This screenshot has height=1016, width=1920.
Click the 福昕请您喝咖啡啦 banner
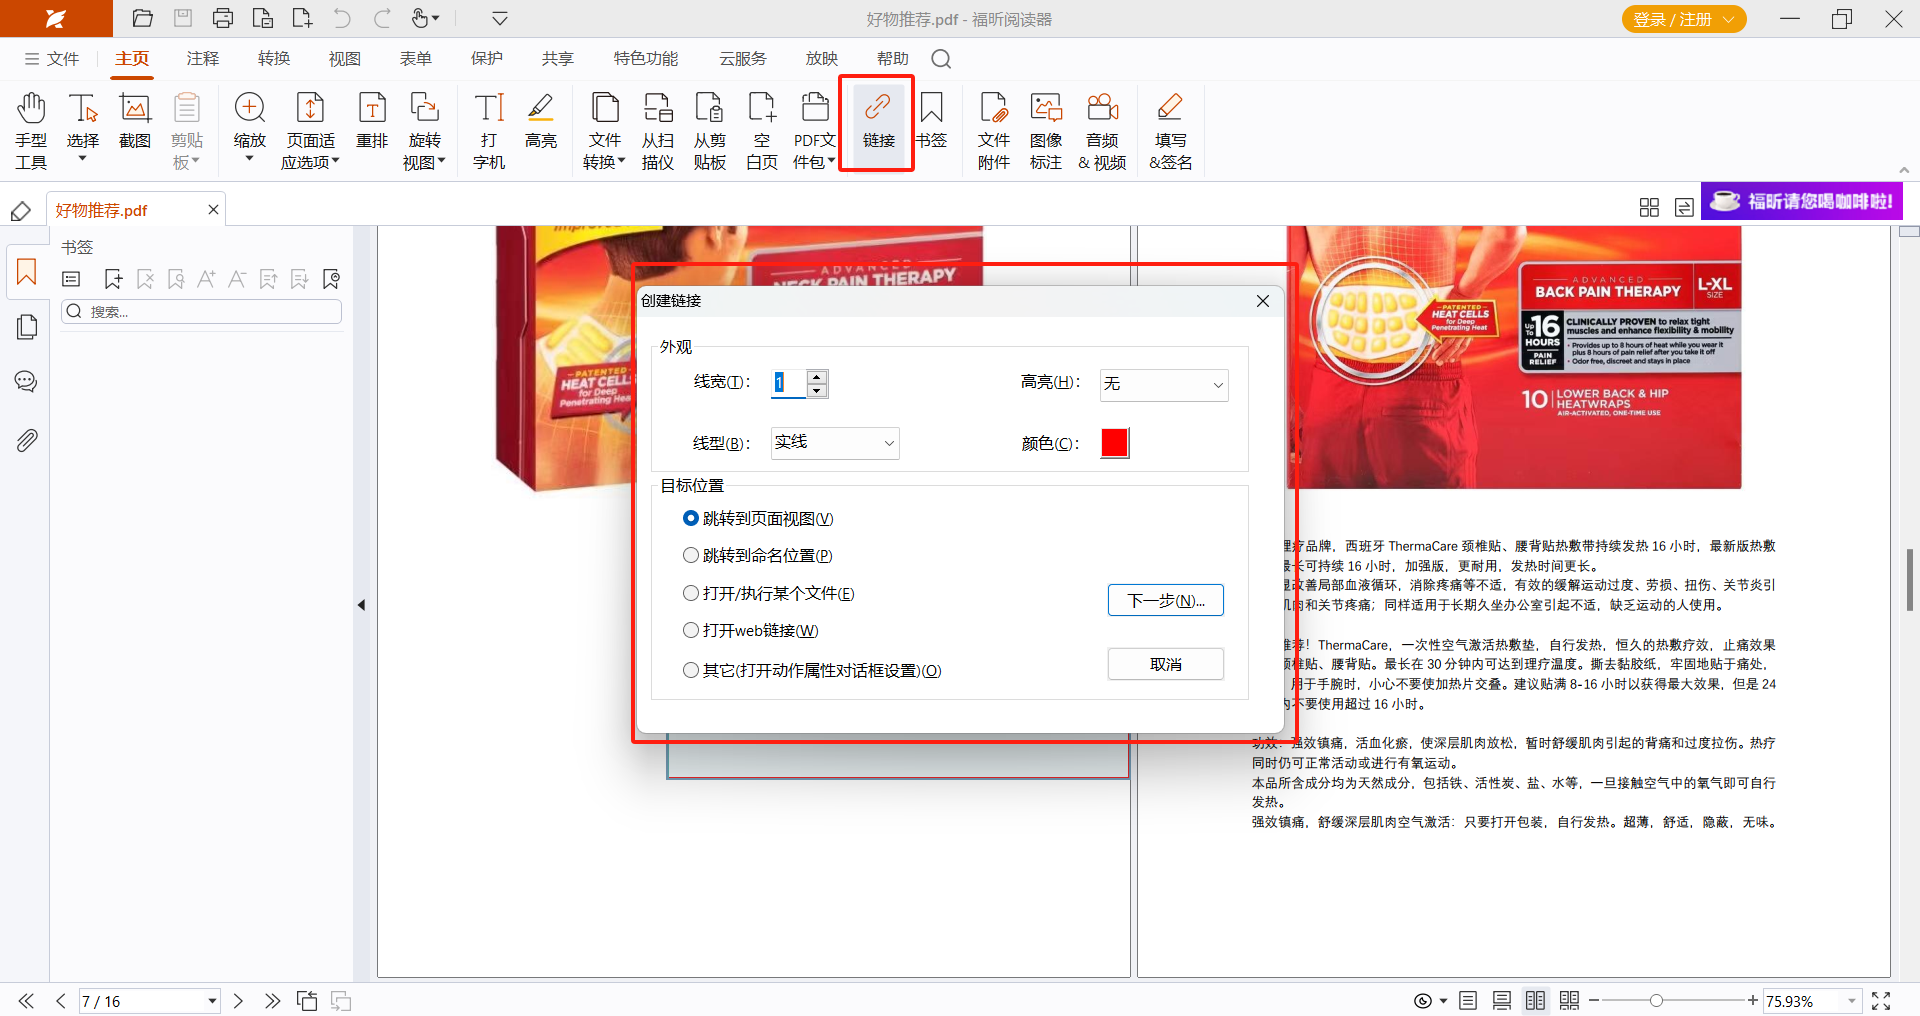pyautogui.click(x=1802, y=201)
